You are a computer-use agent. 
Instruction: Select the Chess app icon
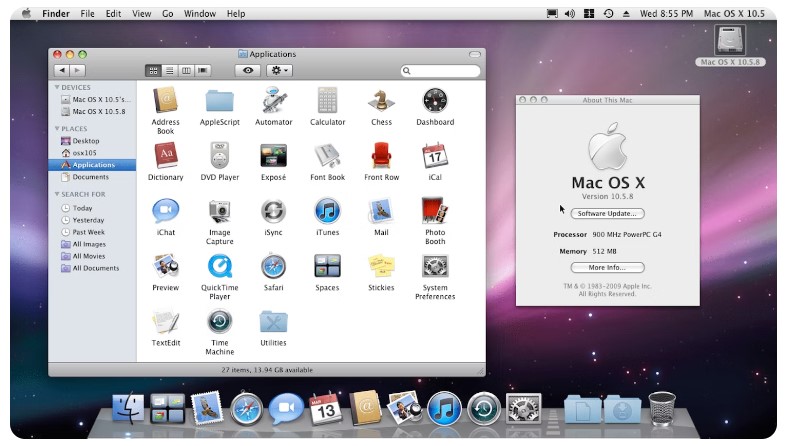coord(381,100)
